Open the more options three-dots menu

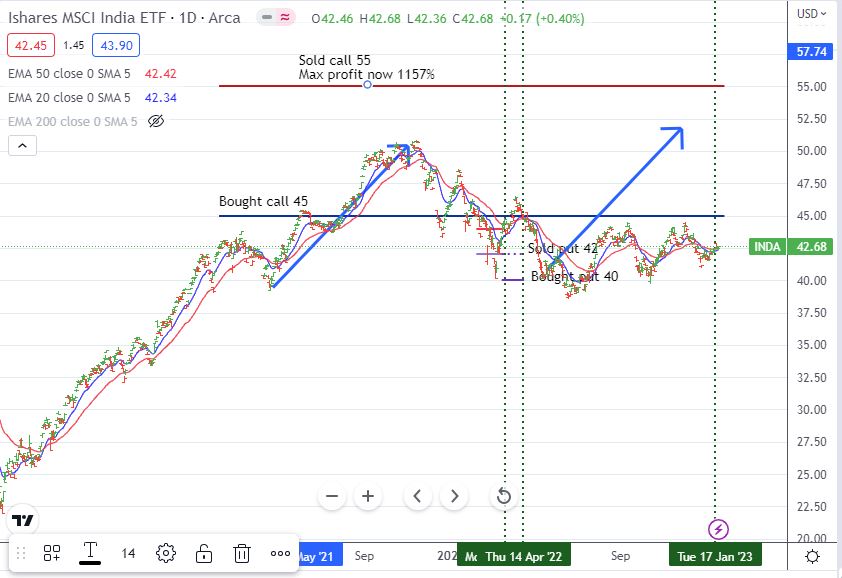(280, 553)
